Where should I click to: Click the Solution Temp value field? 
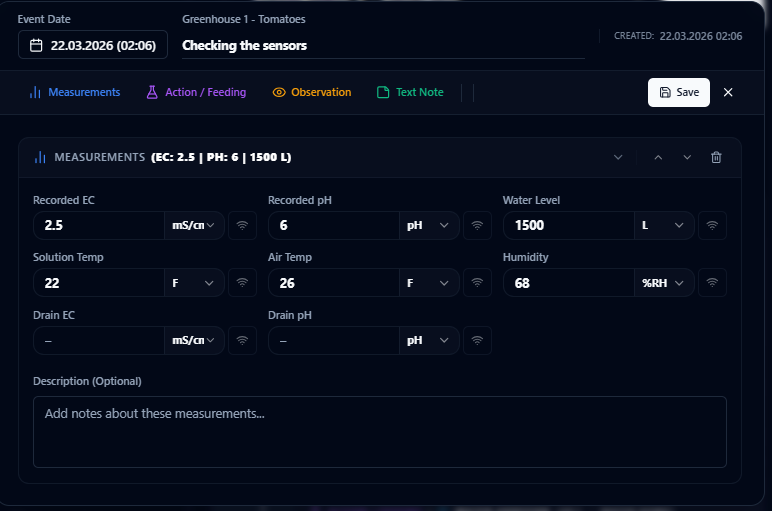point(98,283)
